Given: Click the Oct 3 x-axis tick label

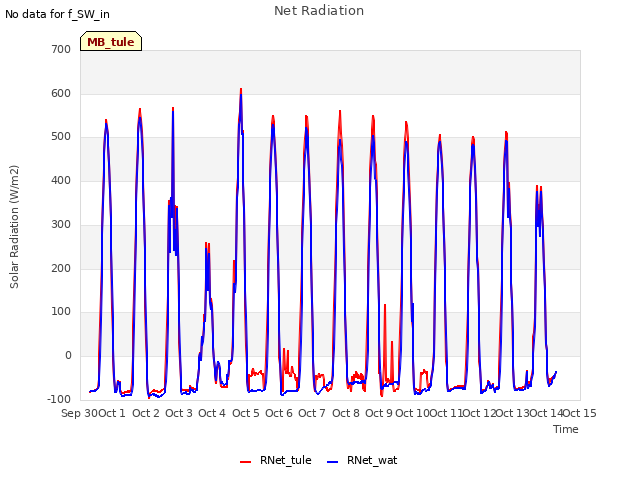Looking at the screenshot, I should 179,413.
